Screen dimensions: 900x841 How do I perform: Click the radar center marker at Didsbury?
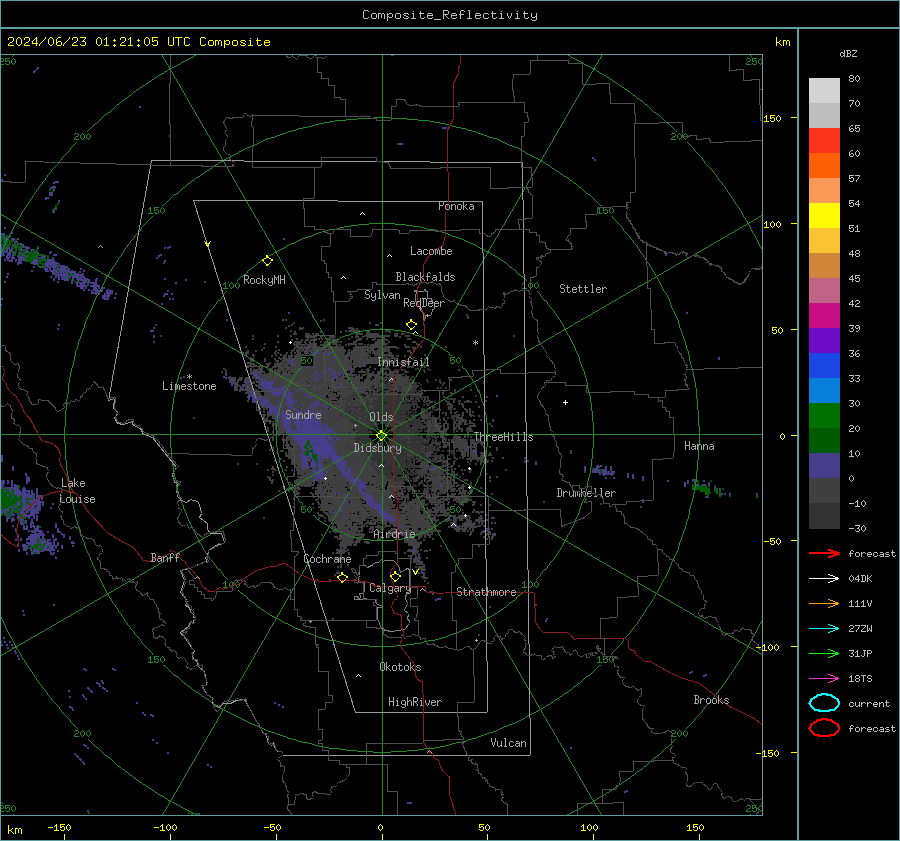pyautogui.click(x=382, y=436)
